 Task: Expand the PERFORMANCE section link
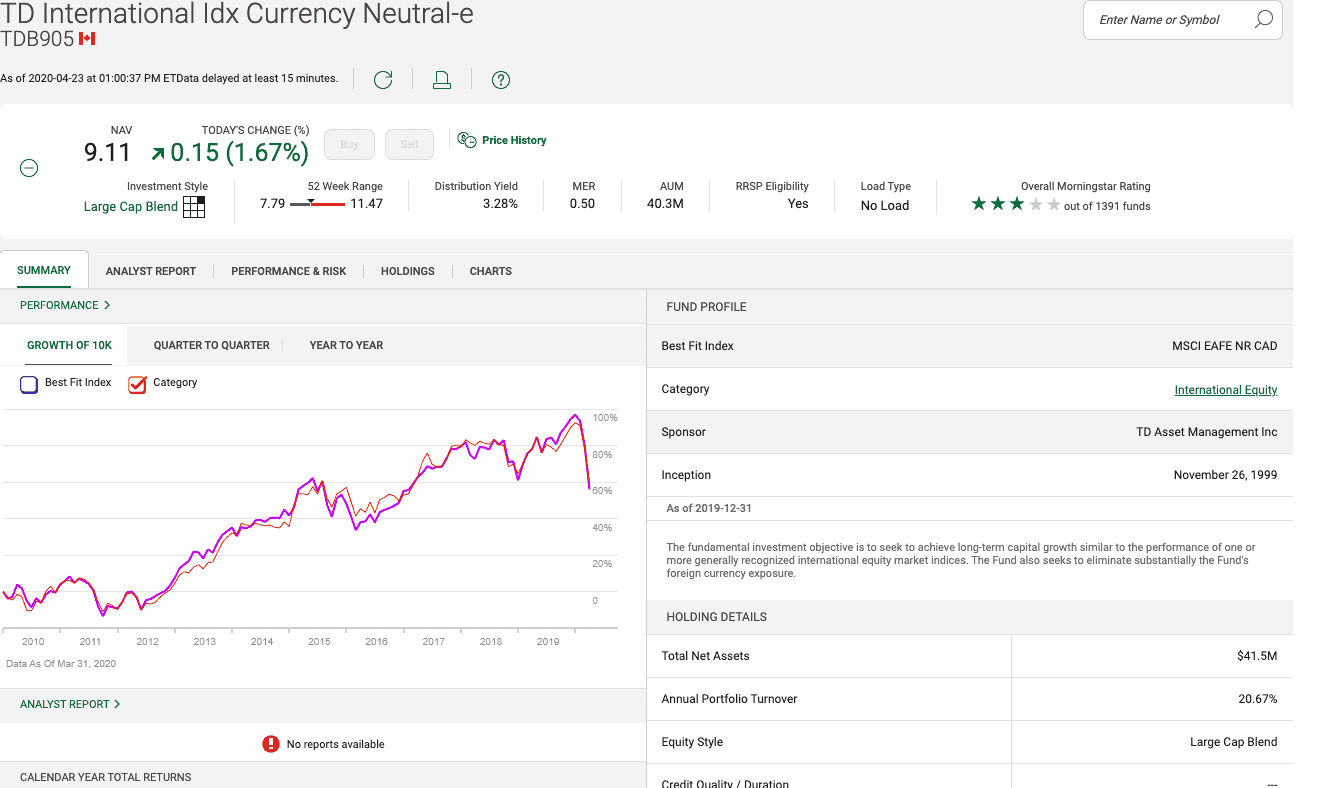(65, 305)
